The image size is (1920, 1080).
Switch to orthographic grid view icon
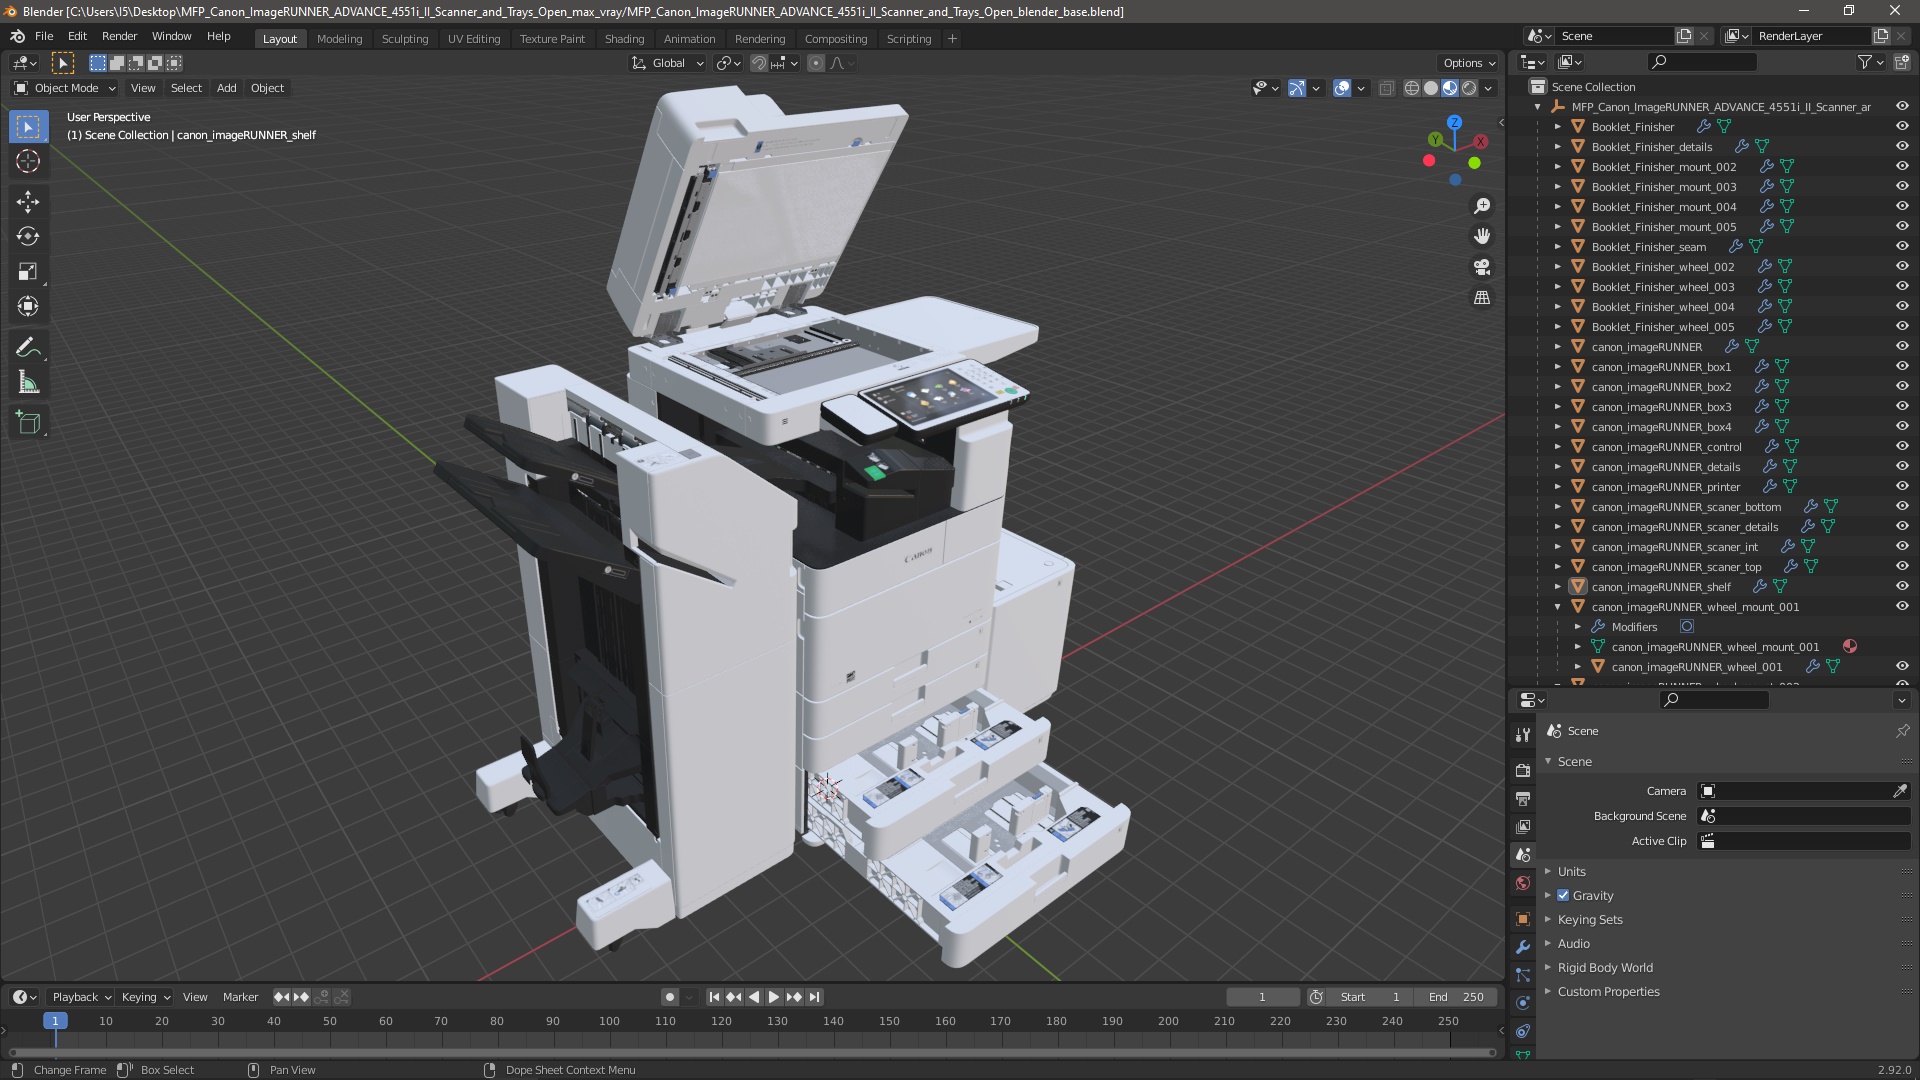pyautogui.click(x=1482, y=298)
